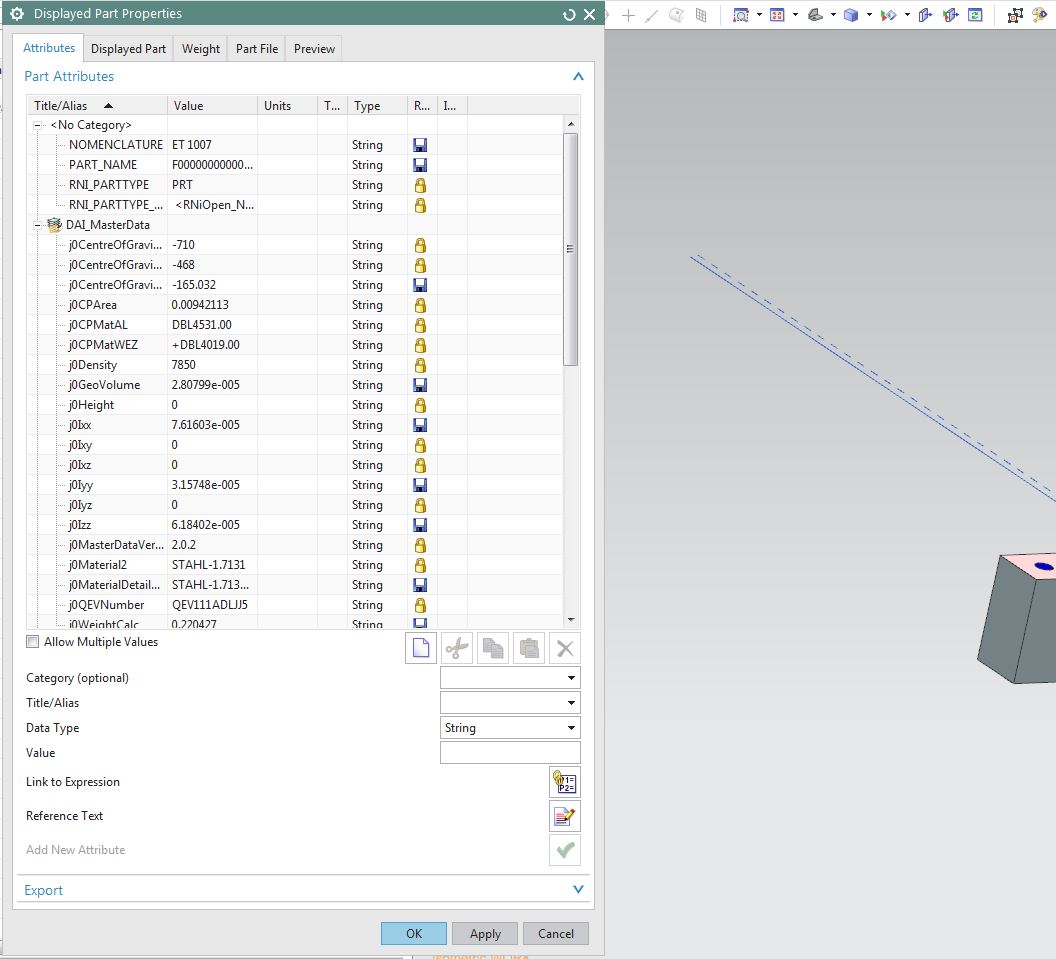Click the Cancel button
Image resolution: width=1056 pixels, height=959 pixels.
[x=556, y=933]
